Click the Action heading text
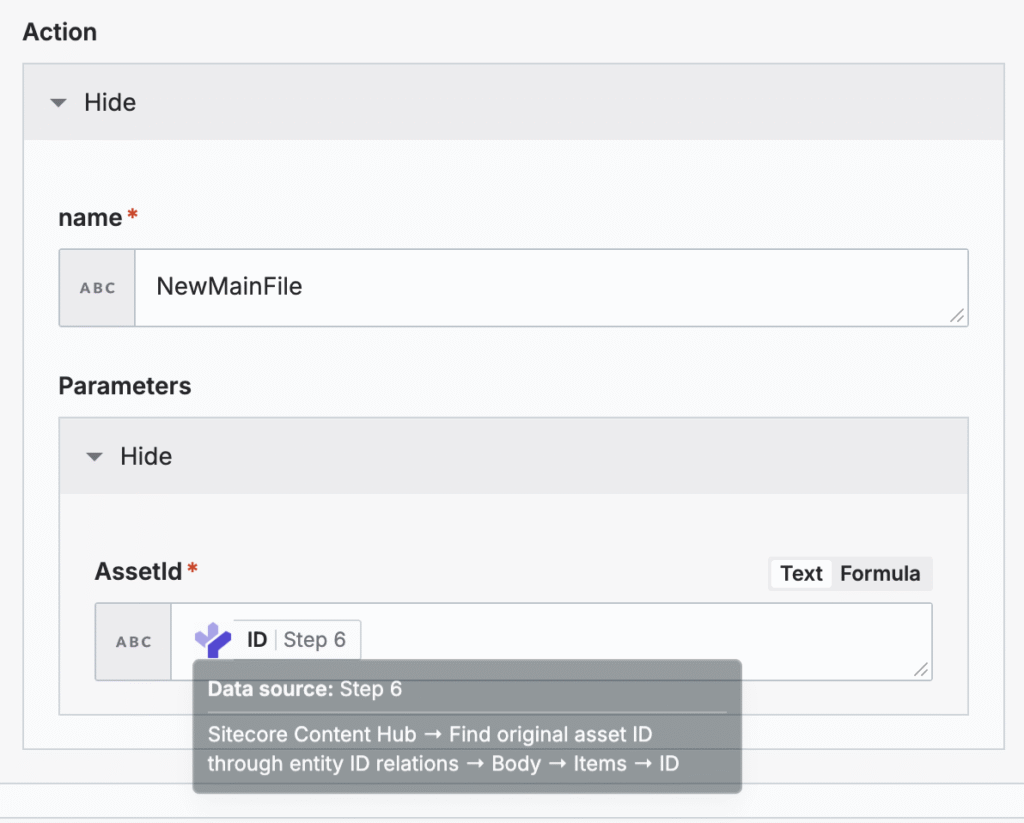The height and width of the screenshot is (823, 1024). coord(59,32)
